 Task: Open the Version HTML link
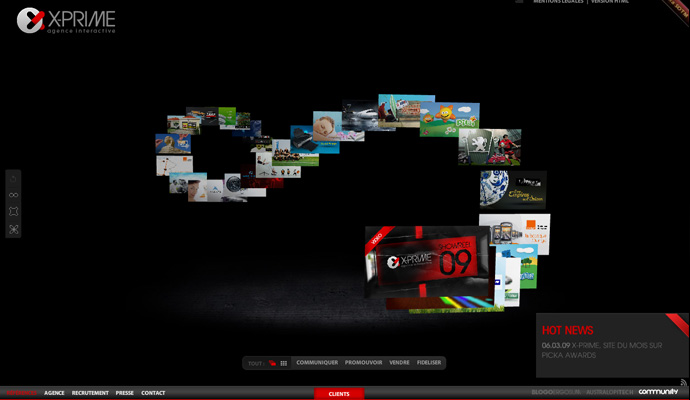[x=609, y=2]
